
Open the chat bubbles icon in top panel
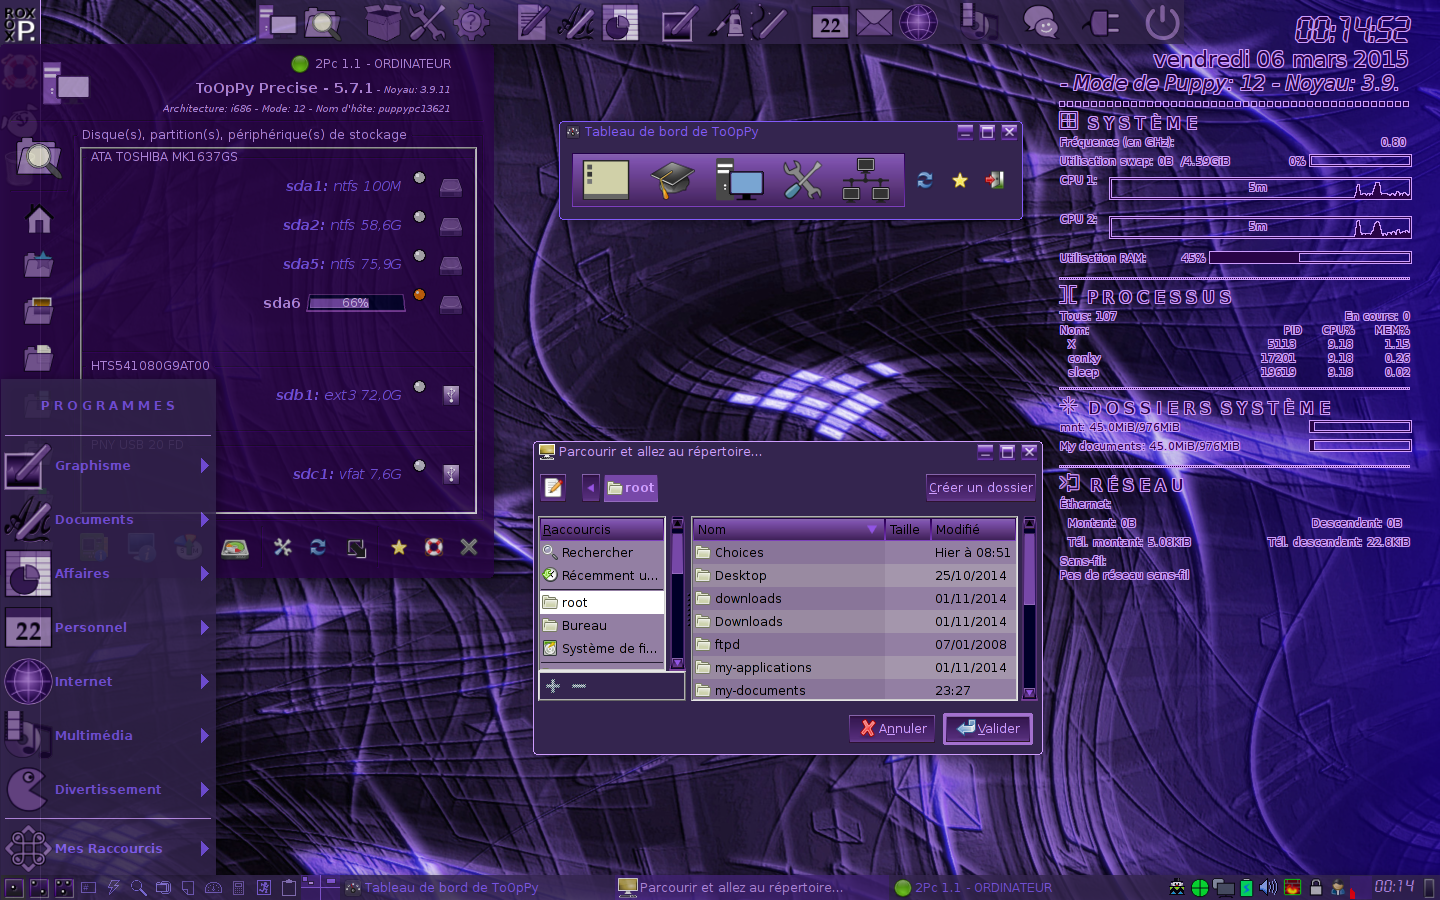point(1040,22)
